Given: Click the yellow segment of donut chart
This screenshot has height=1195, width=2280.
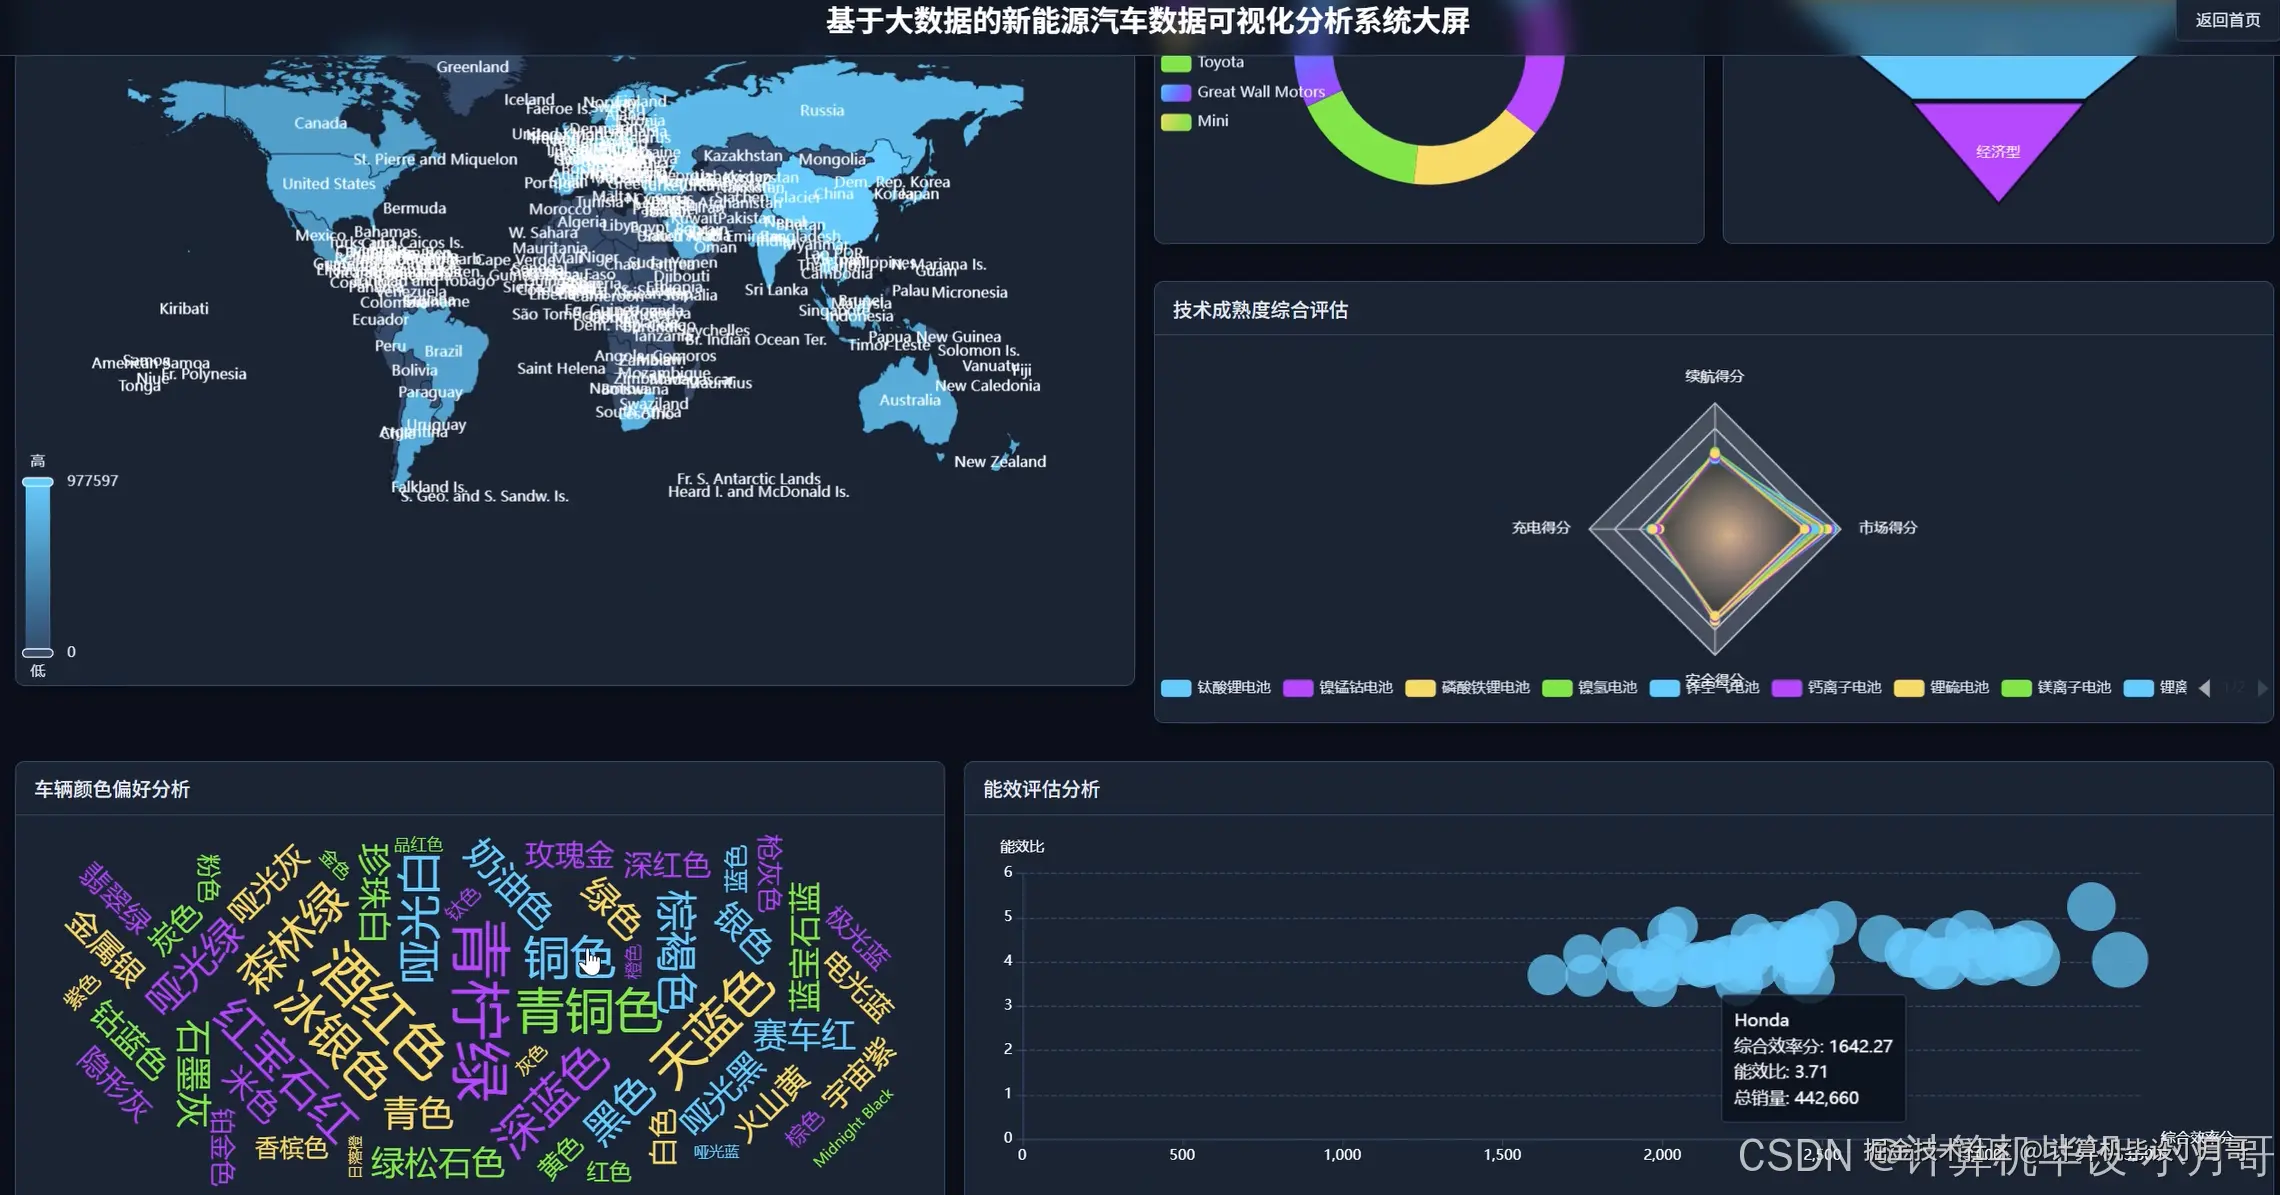Looking at the screenshot, I should click(1475, 158).
